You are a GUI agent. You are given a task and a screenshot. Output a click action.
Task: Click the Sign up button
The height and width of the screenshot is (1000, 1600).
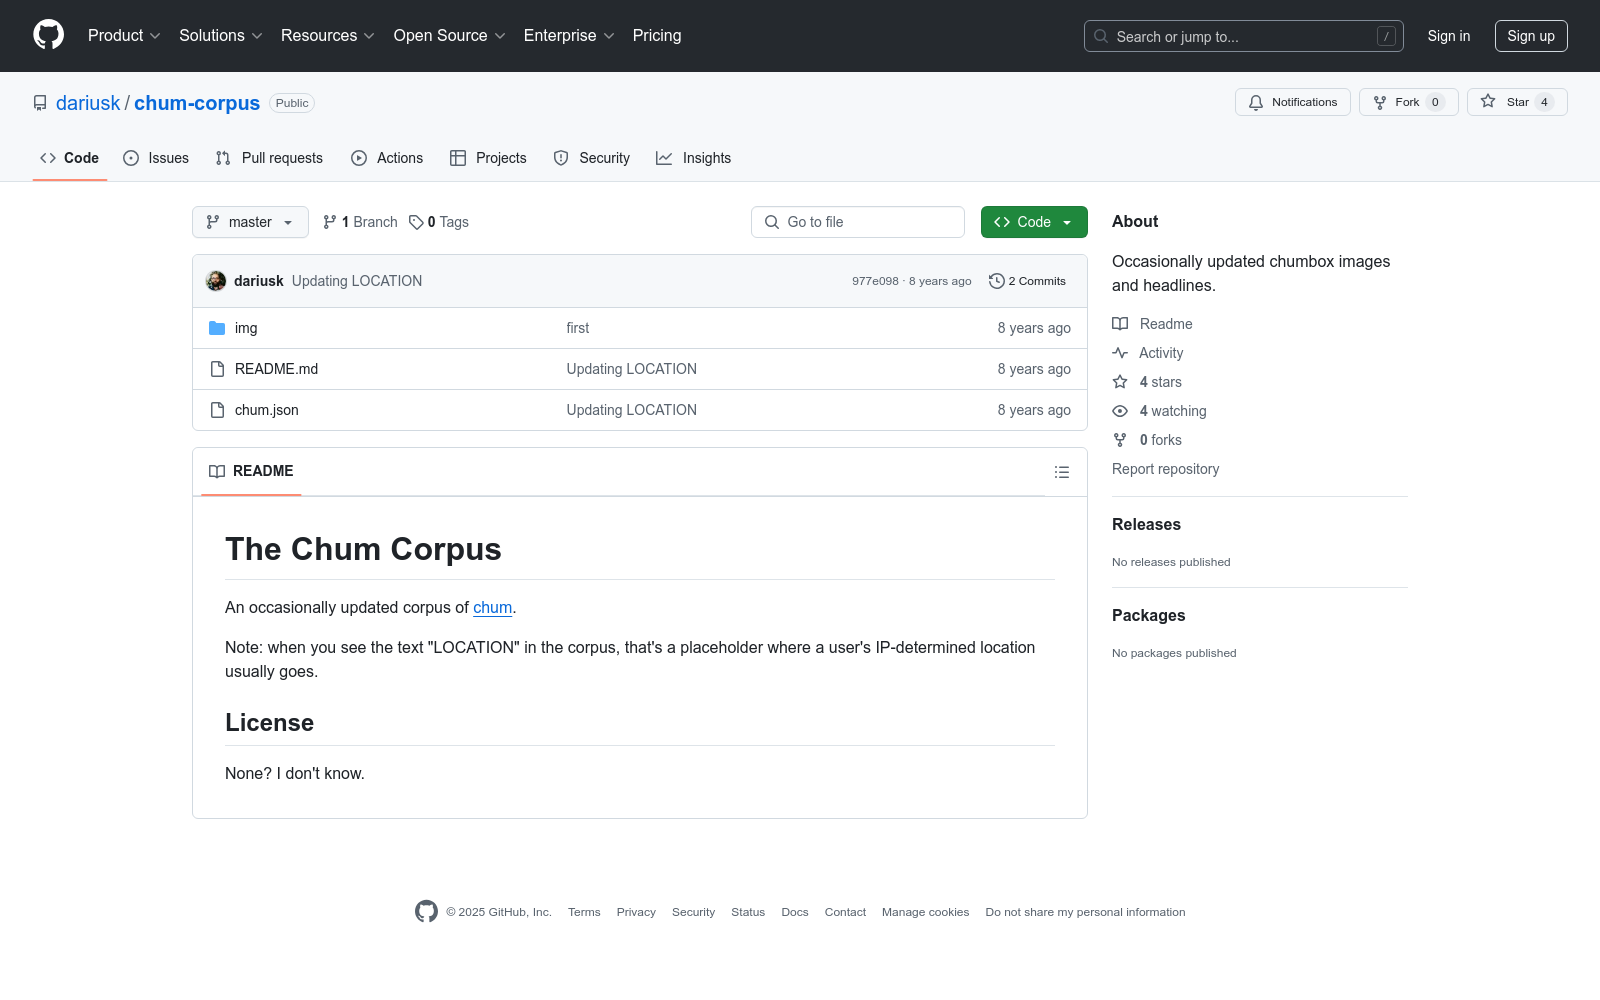(1531, 36)
